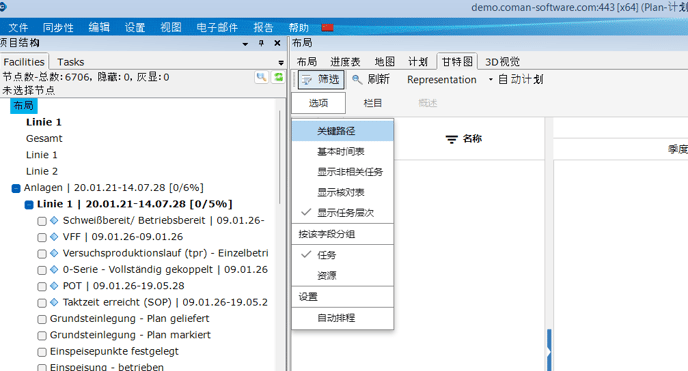The image size is (688, 371).
Task: Select 资源 grouping menu entry
Action: pos(342,276)
